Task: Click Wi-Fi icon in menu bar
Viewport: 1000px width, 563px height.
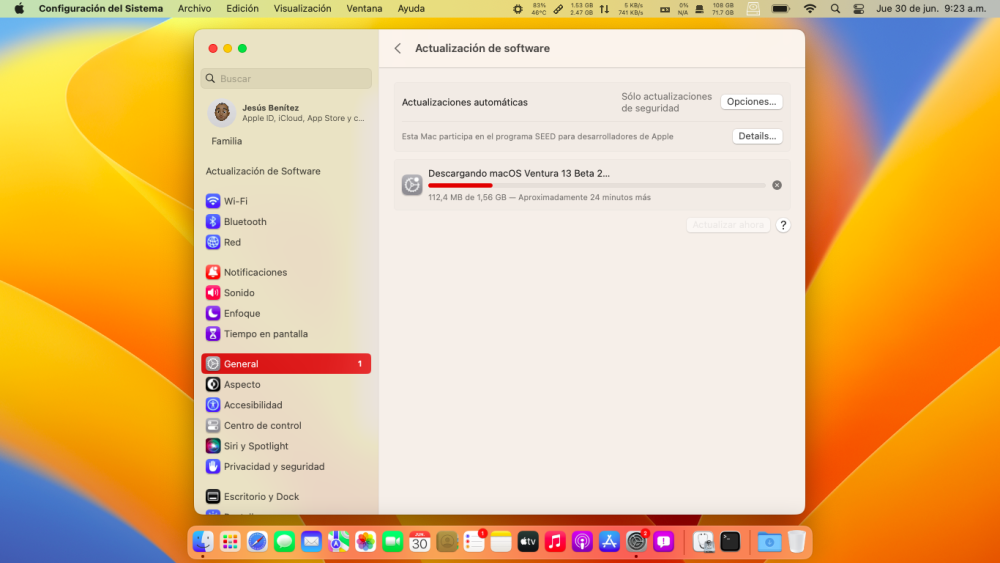Action: (x=810, y=9)
